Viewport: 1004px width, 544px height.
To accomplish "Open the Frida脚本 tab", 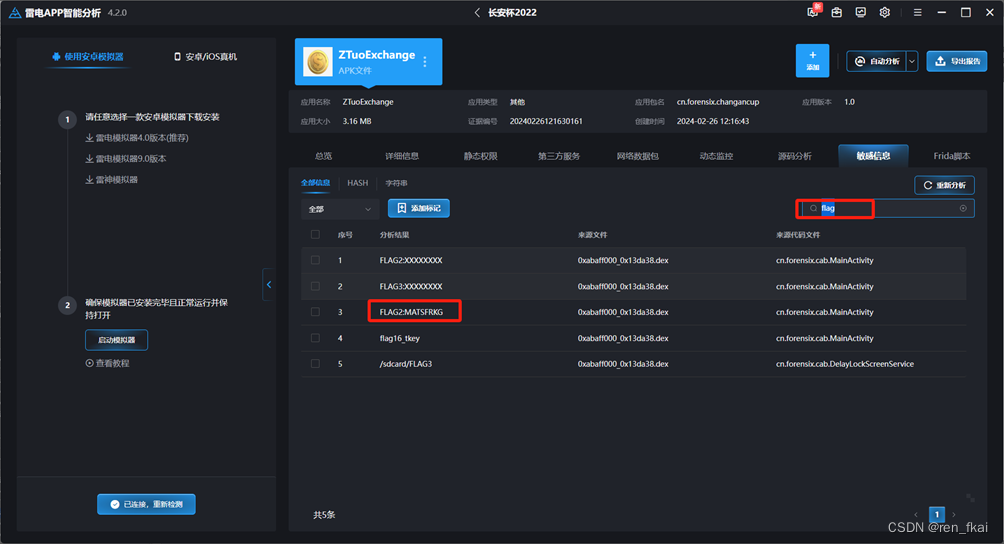I will (951, 156).
